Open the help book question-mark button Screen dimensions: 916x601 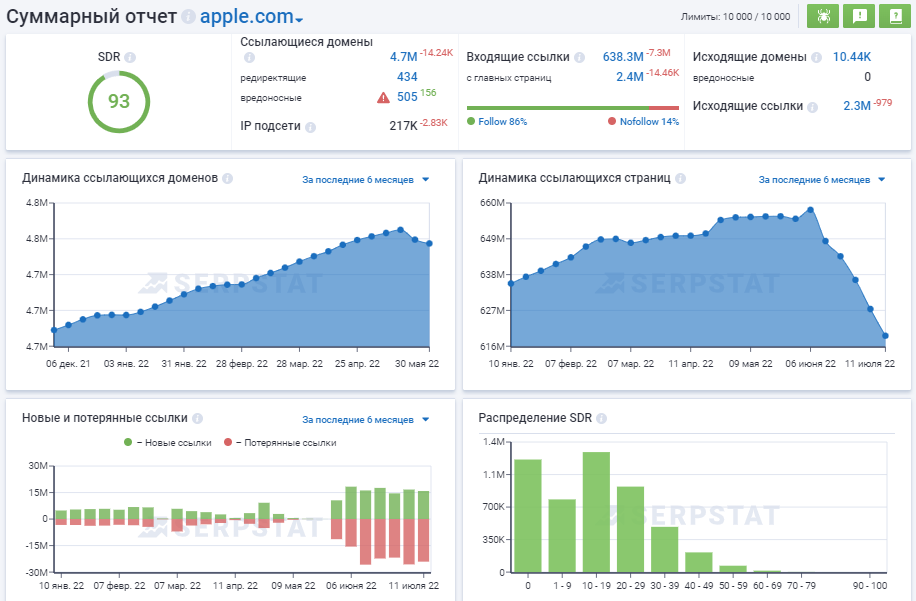(893, 16)
